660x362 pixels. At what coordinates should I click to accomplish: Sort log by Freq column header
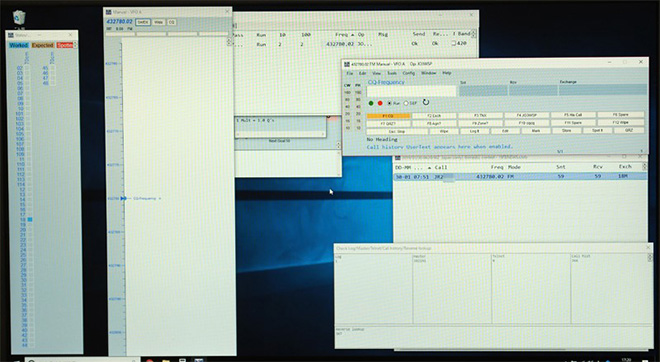(497, 167)
